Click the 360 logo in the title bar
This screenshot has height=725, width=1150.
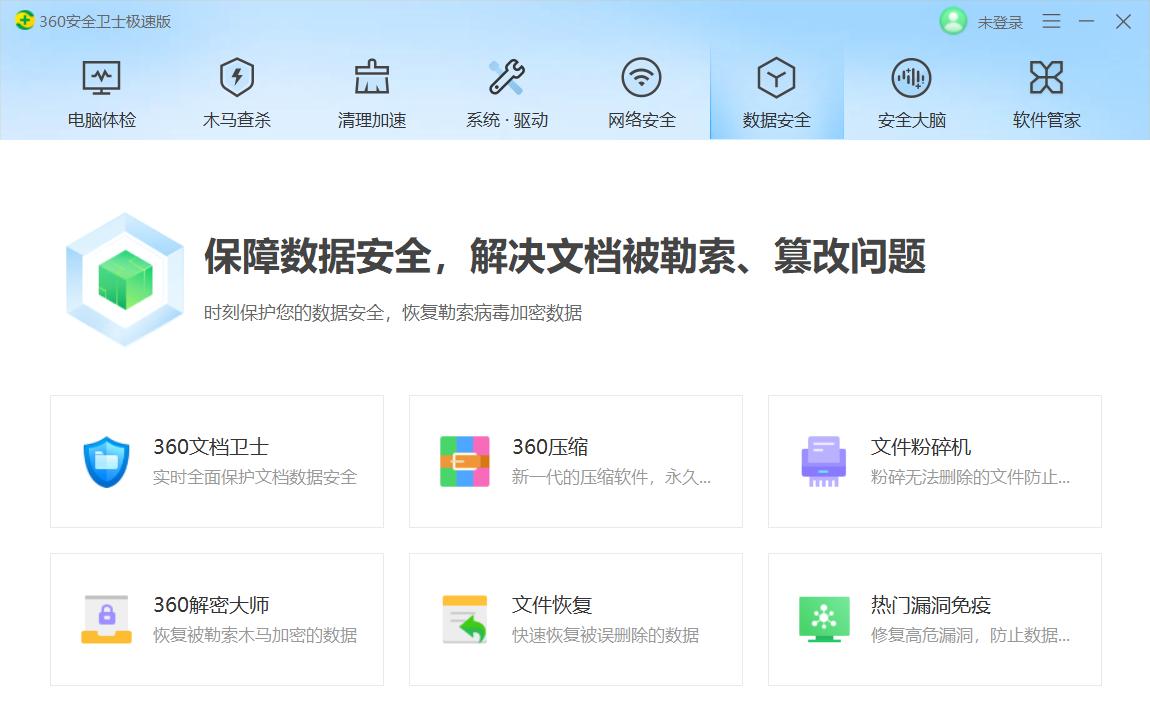[24, 20]
